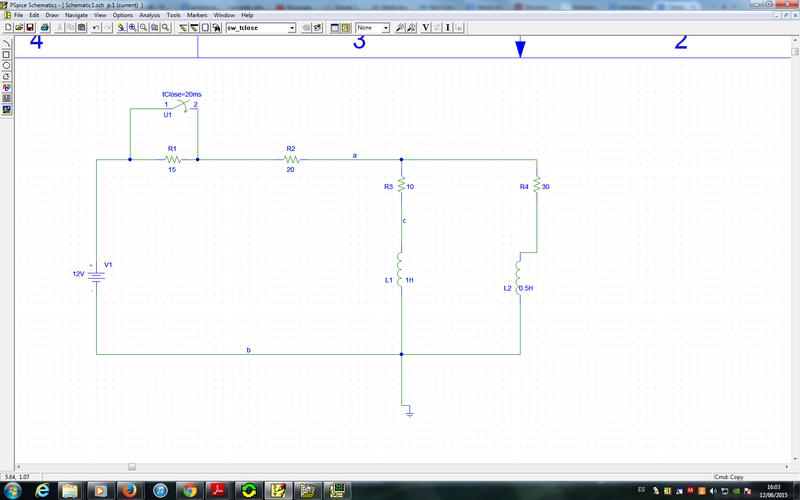Image resolution: width=800 pixels, height=500 pixels.
Task: Click the Save file toolbar icon
Action: tap(31, 27)
